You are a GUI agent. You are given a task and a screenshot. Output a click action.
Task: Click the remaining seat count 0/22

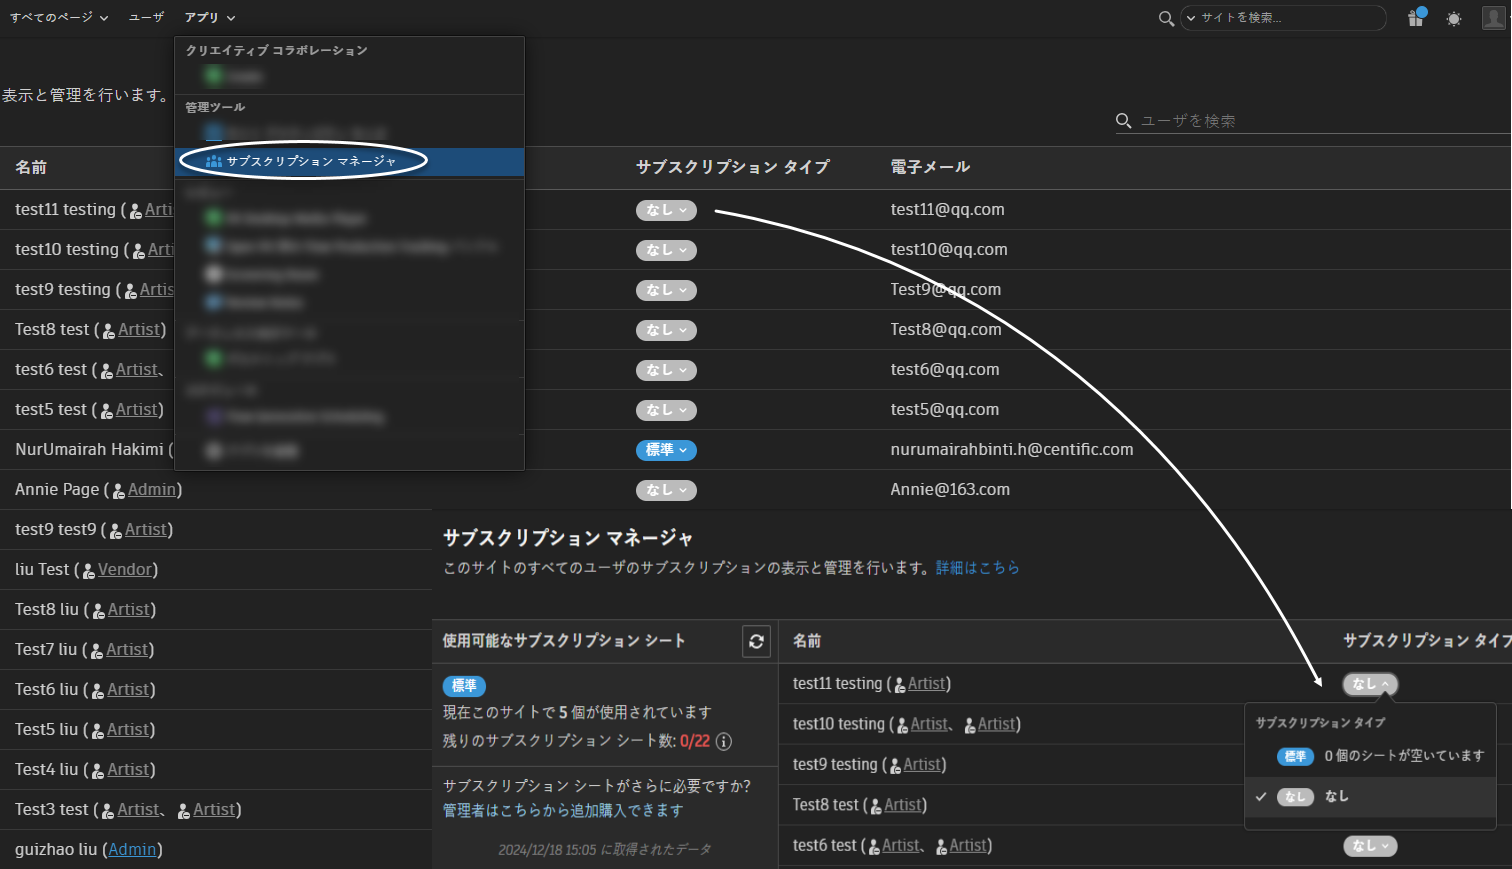(x=695, y=741)
